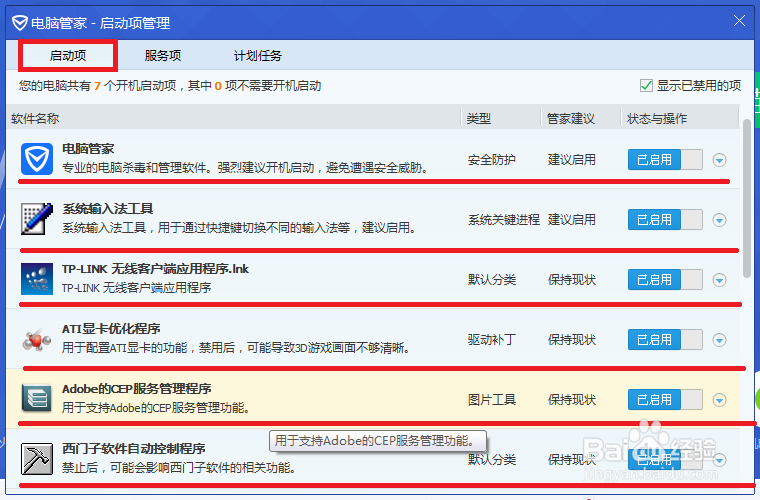Select the 系统输入法工具 title text
Image resolution: width=760 pixels, height=500 pixels.
(108, 209)
